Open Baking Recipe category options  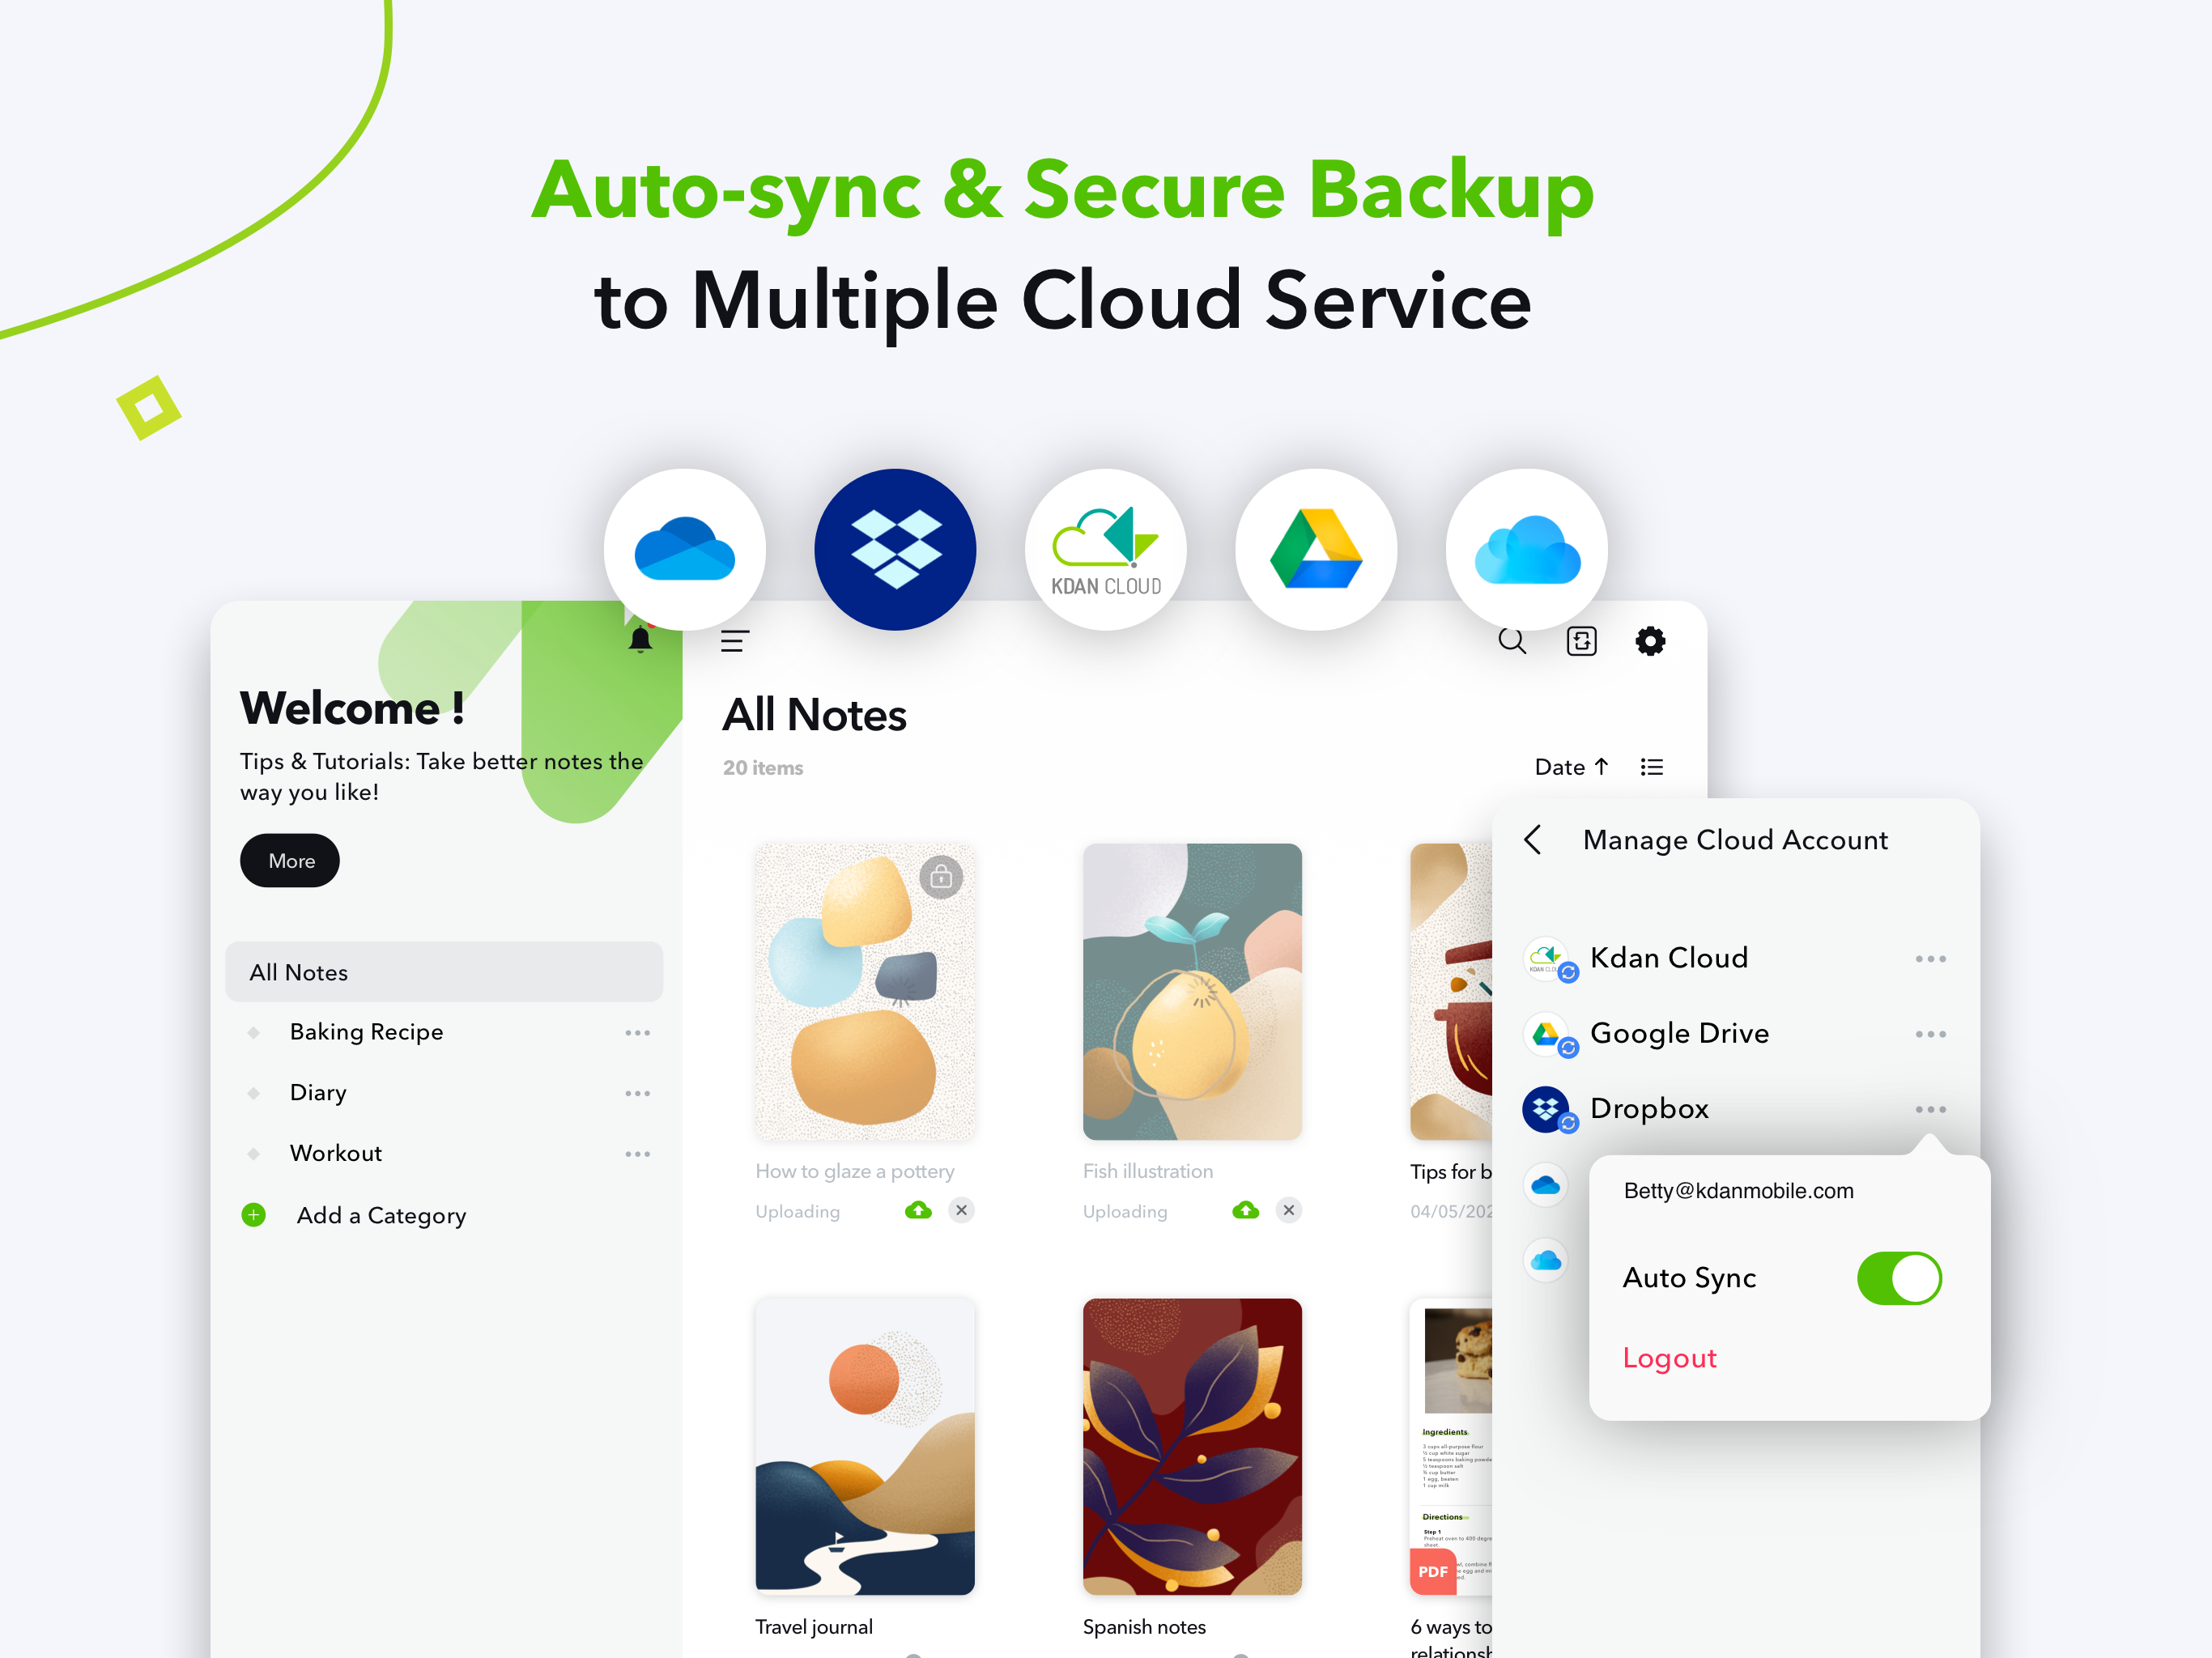[637, 1032]
